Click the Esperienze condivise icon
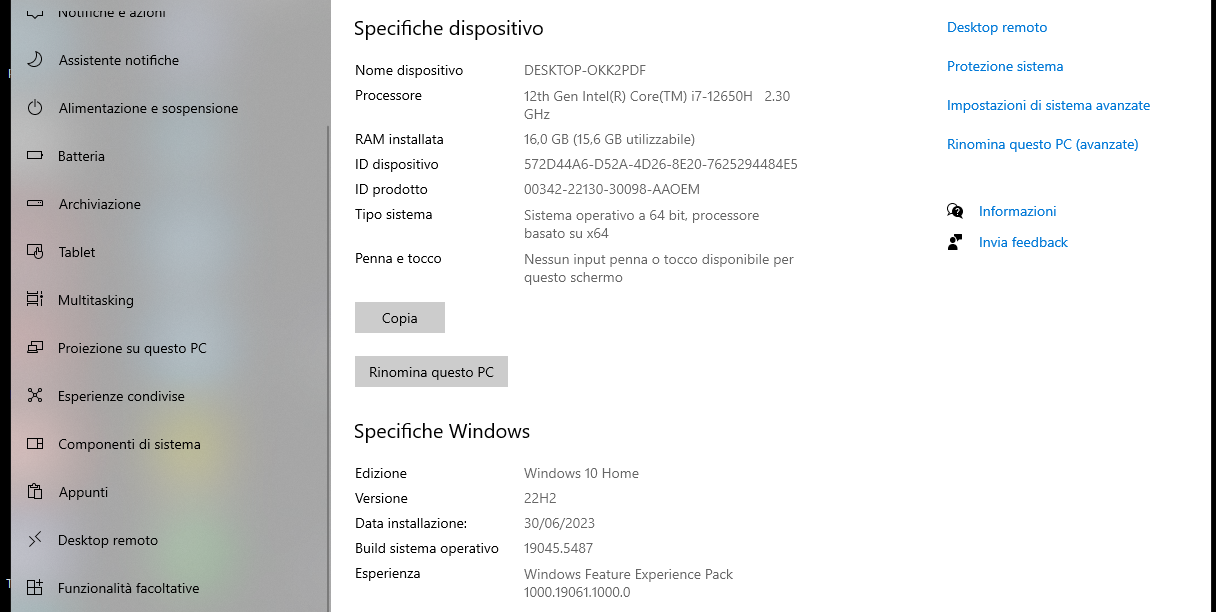This screenshot has width=1216, height=612. point(35,396)
